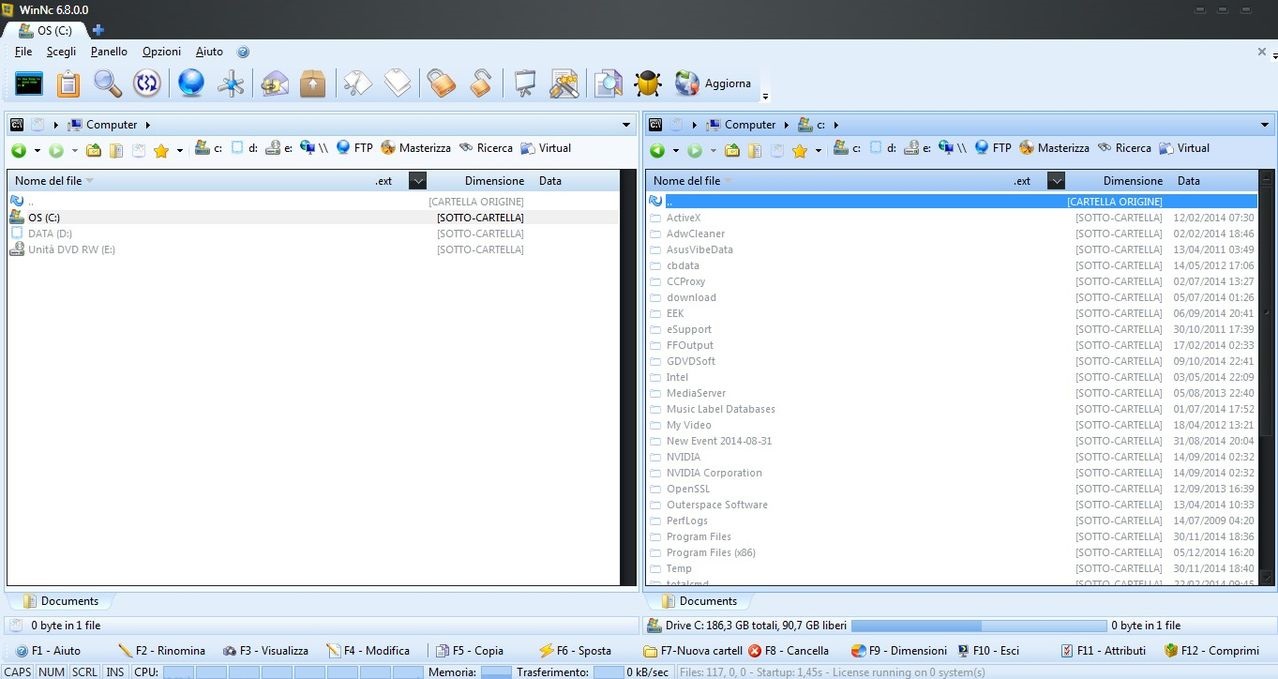Click Virtual in the left panel
The width and height of the screenshot is (1278, 679).
[x=545, y=148]
